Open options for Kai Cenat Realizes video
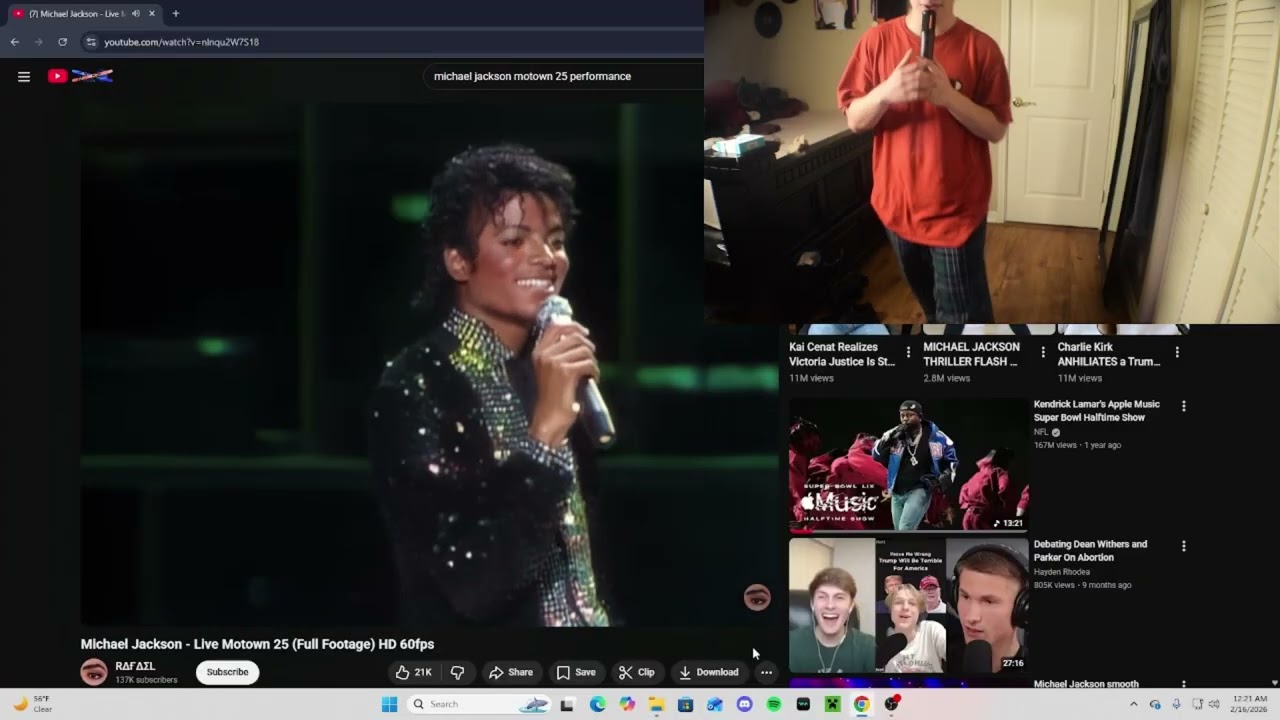The image size is (1280, 720). tap(908, 352)
